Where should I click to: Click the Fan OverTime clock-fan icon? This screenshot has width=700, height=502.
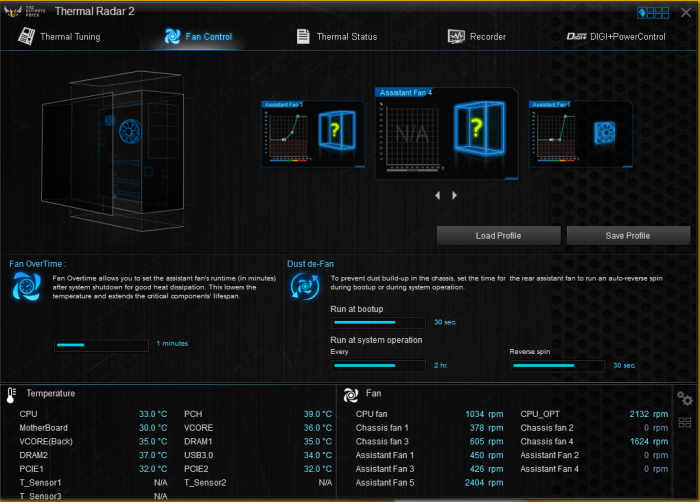point(27,286)
